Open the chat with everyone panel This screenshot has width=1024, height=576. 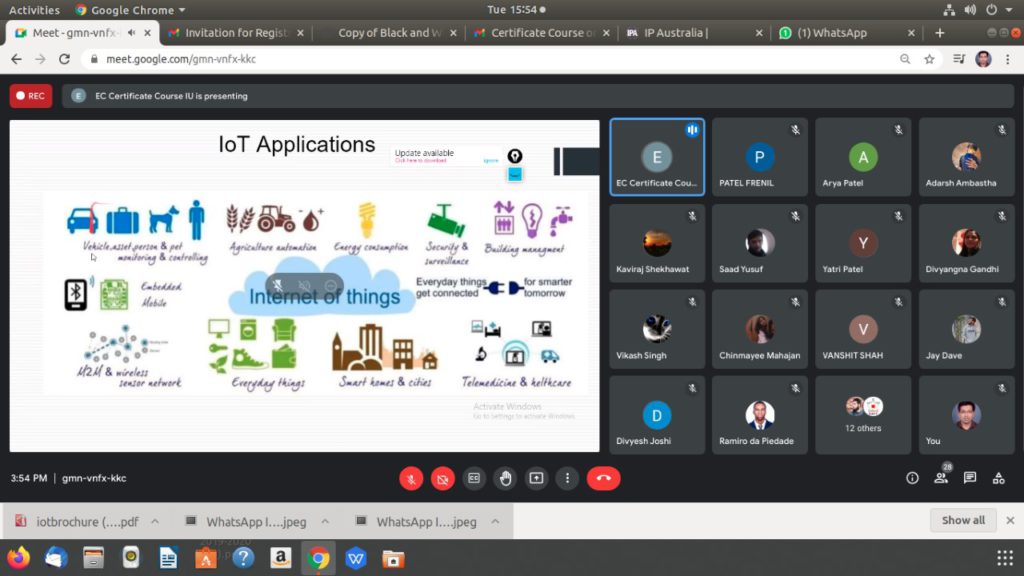970,478
